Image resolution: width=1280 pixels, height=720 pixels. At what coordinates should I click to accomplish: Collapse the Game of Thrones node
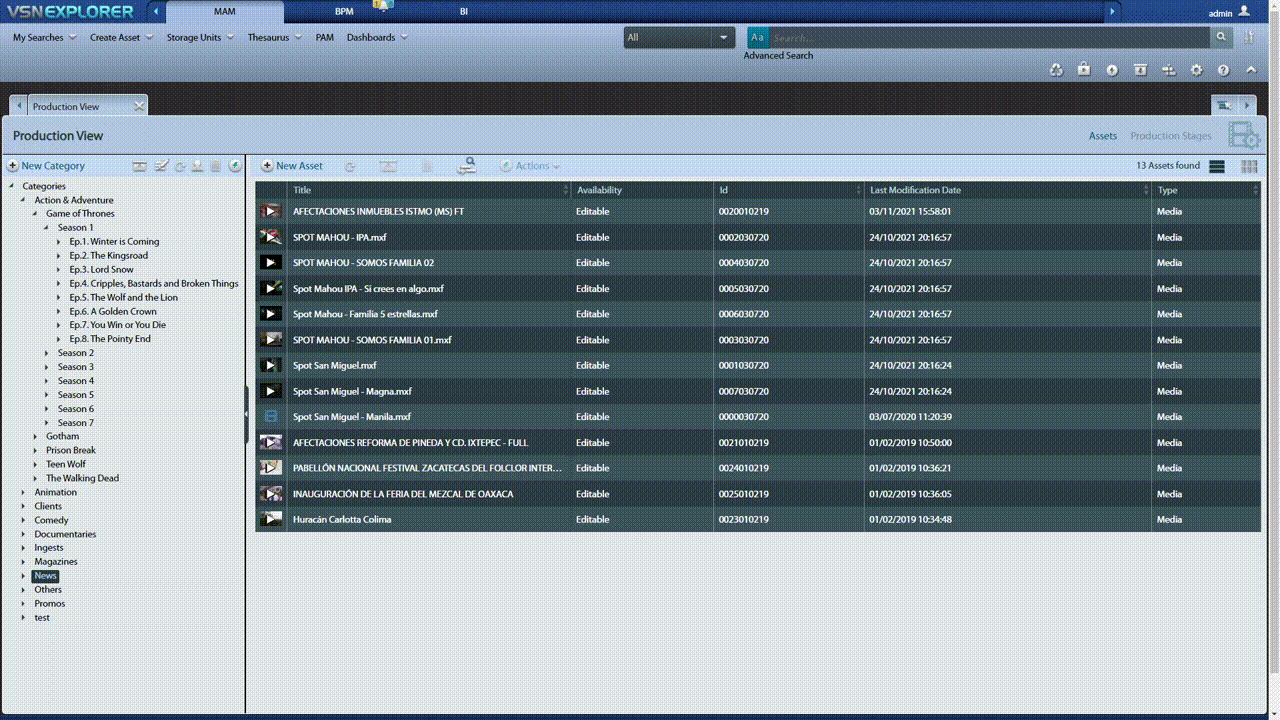click(35, 214)
